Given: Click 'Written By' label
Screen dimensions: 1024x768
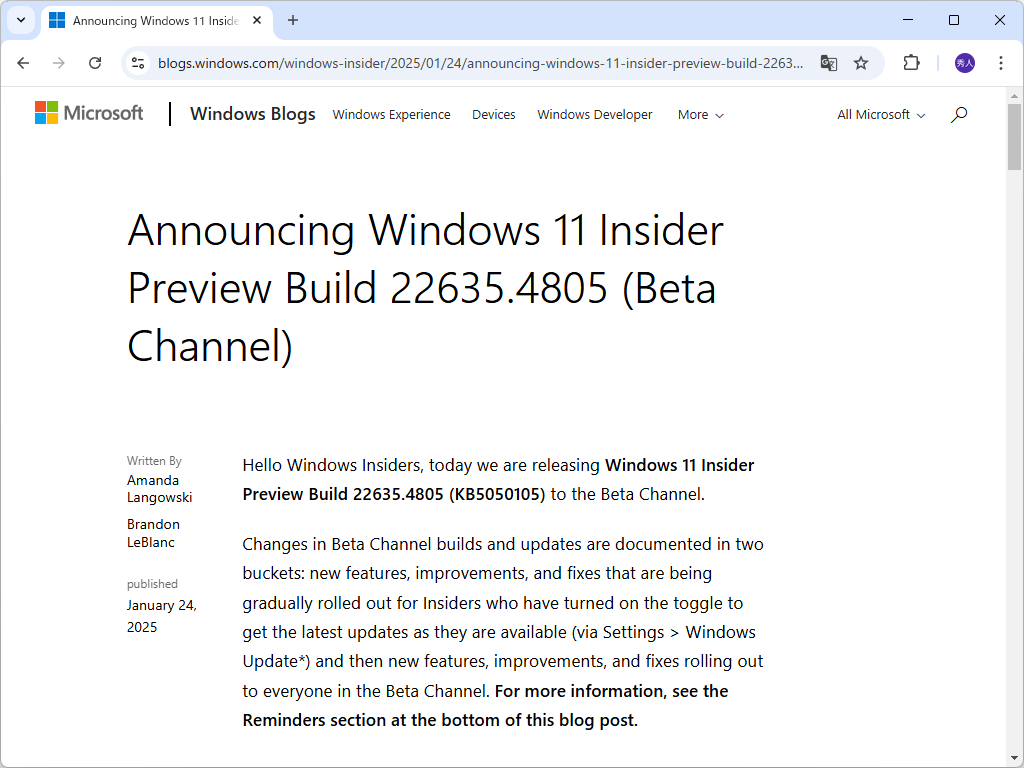Looking at the screenshot, I should point(154,460).
